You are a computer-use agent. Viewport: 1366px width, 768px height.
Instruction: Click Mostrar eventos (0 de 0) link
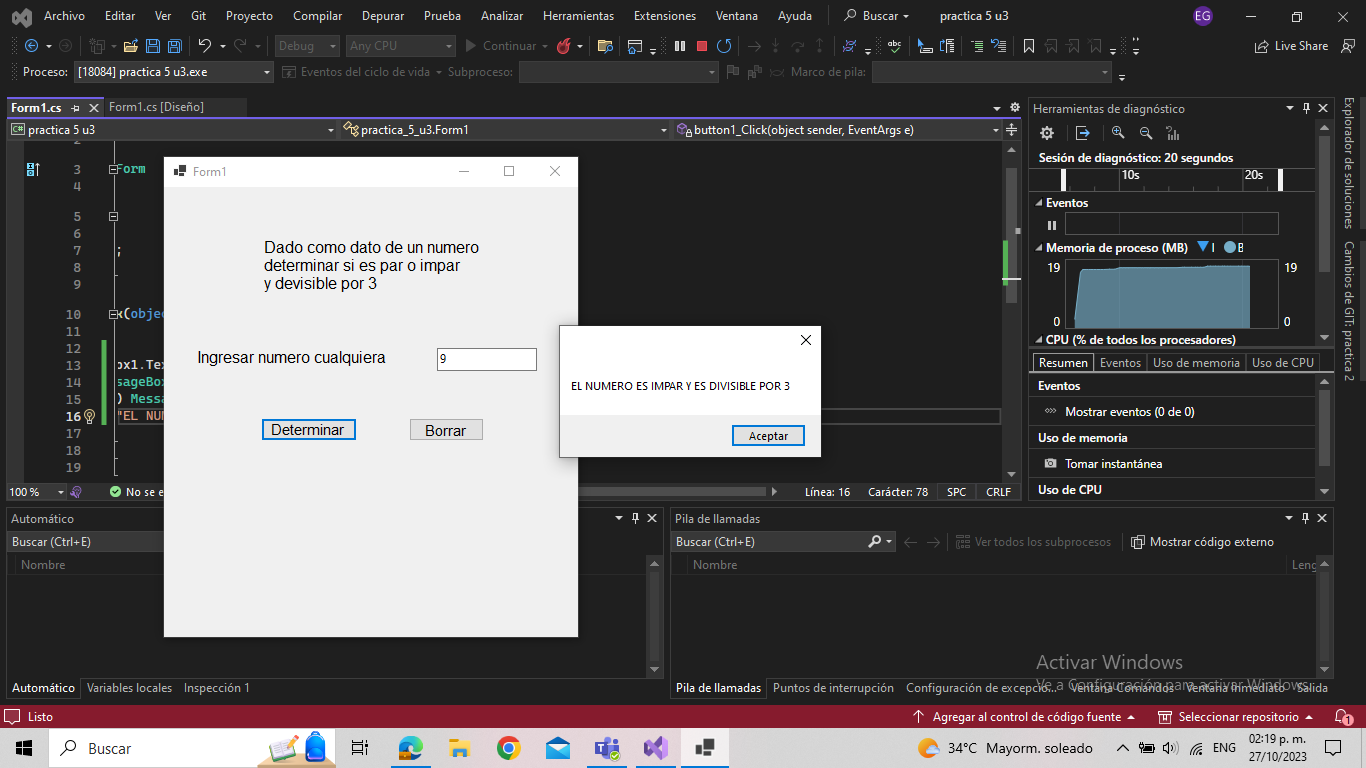click(1129, 412)
